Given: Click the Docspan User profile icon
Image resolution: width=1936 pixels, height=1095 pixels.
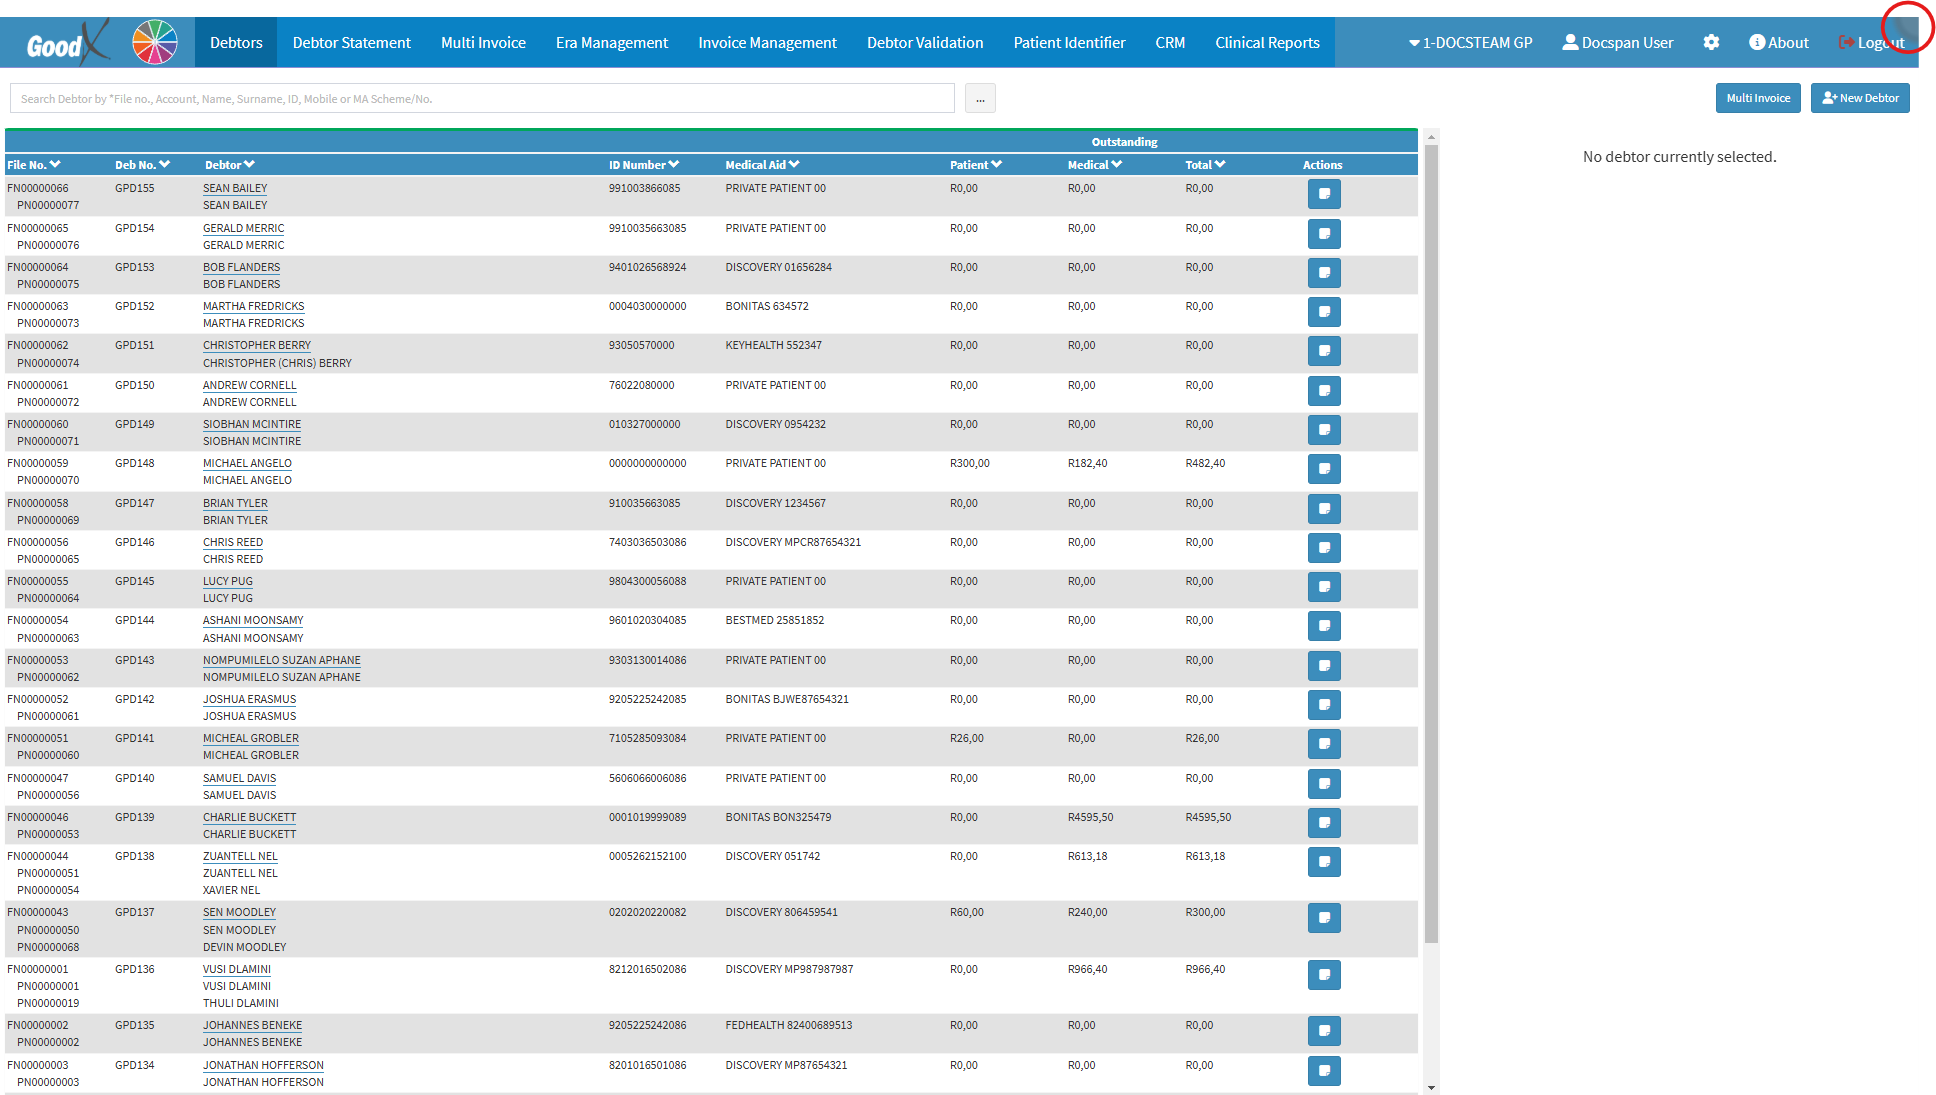Looking at the screenshot, I should point(1570,42).
